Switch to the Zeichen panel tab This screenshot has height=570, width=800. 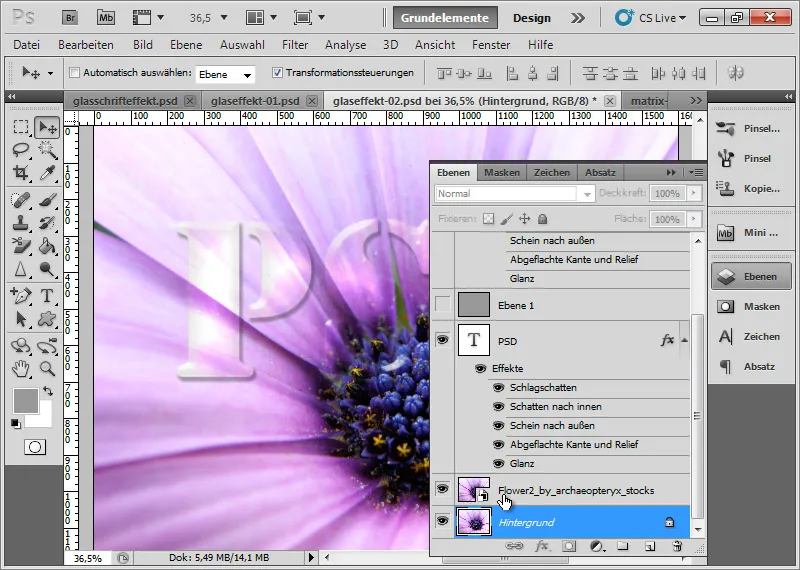552,172
